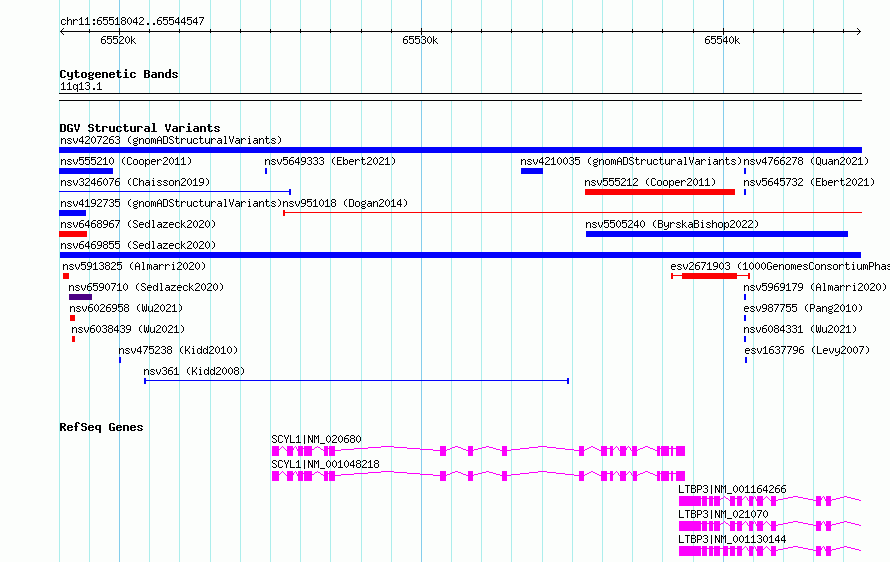Open nsv5969179 (Almarri2020) label
This screenshot has height=562, width=890.
click(815, 287)
